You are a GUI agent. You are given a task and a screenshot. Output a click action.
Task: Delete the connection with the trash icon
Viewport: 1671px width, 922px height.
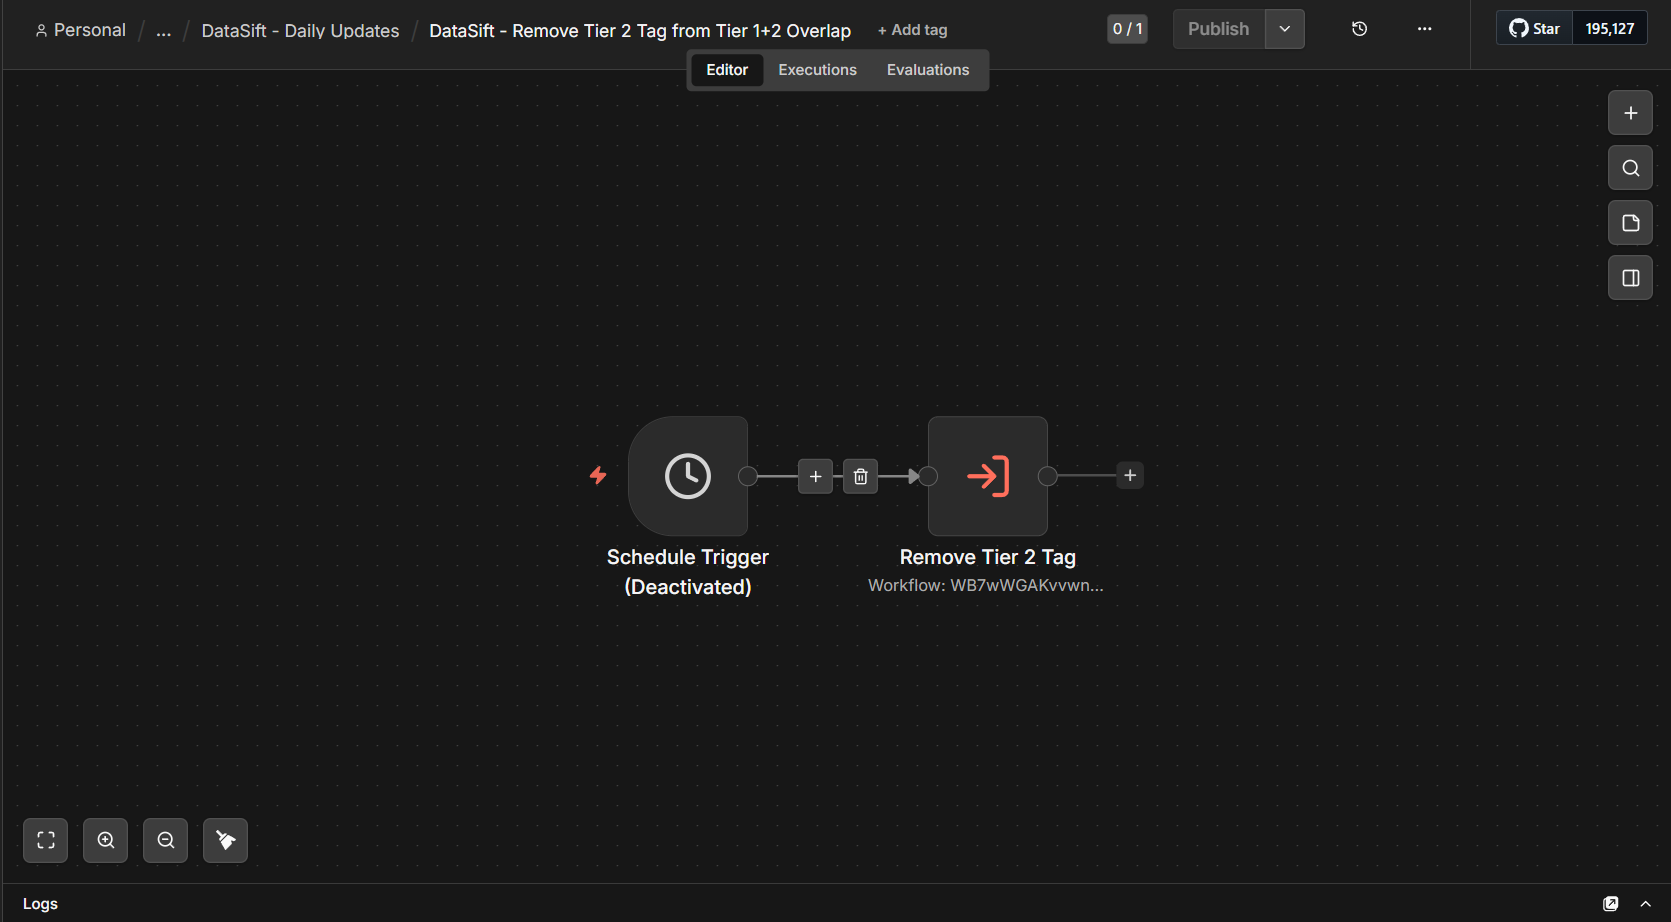pyautogui.click(x=860, y=476)
